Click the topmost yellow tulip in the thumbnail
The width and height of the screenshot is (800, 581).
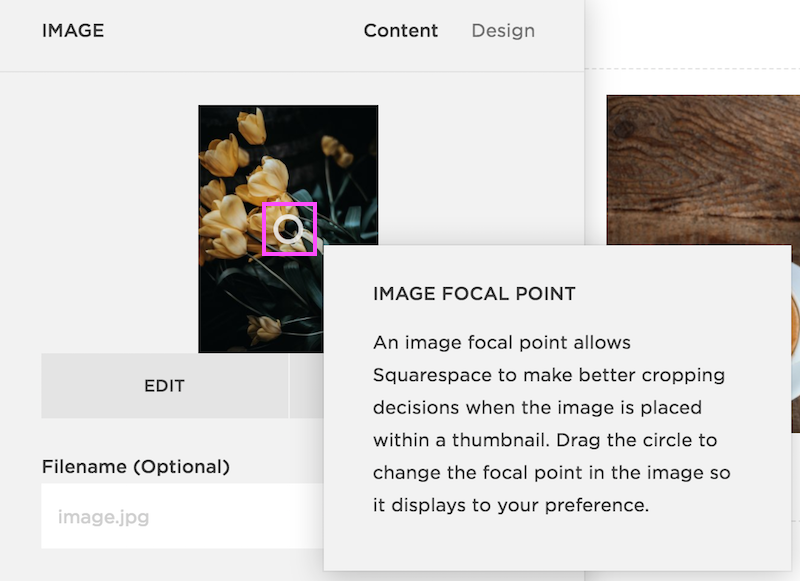[x=253, y=126]
